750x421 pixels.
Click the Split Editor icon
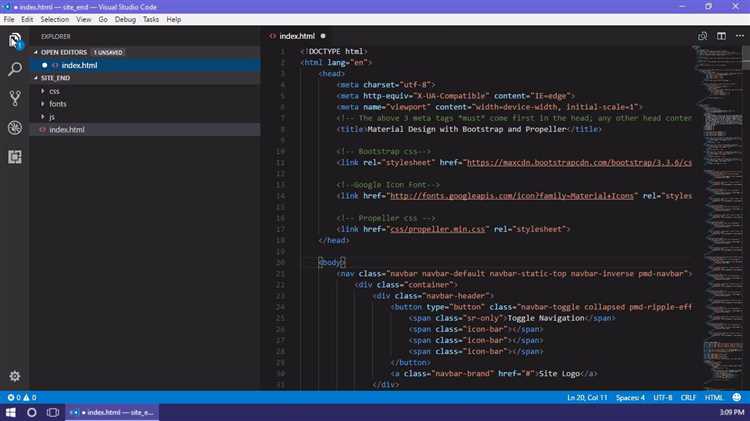721,36
